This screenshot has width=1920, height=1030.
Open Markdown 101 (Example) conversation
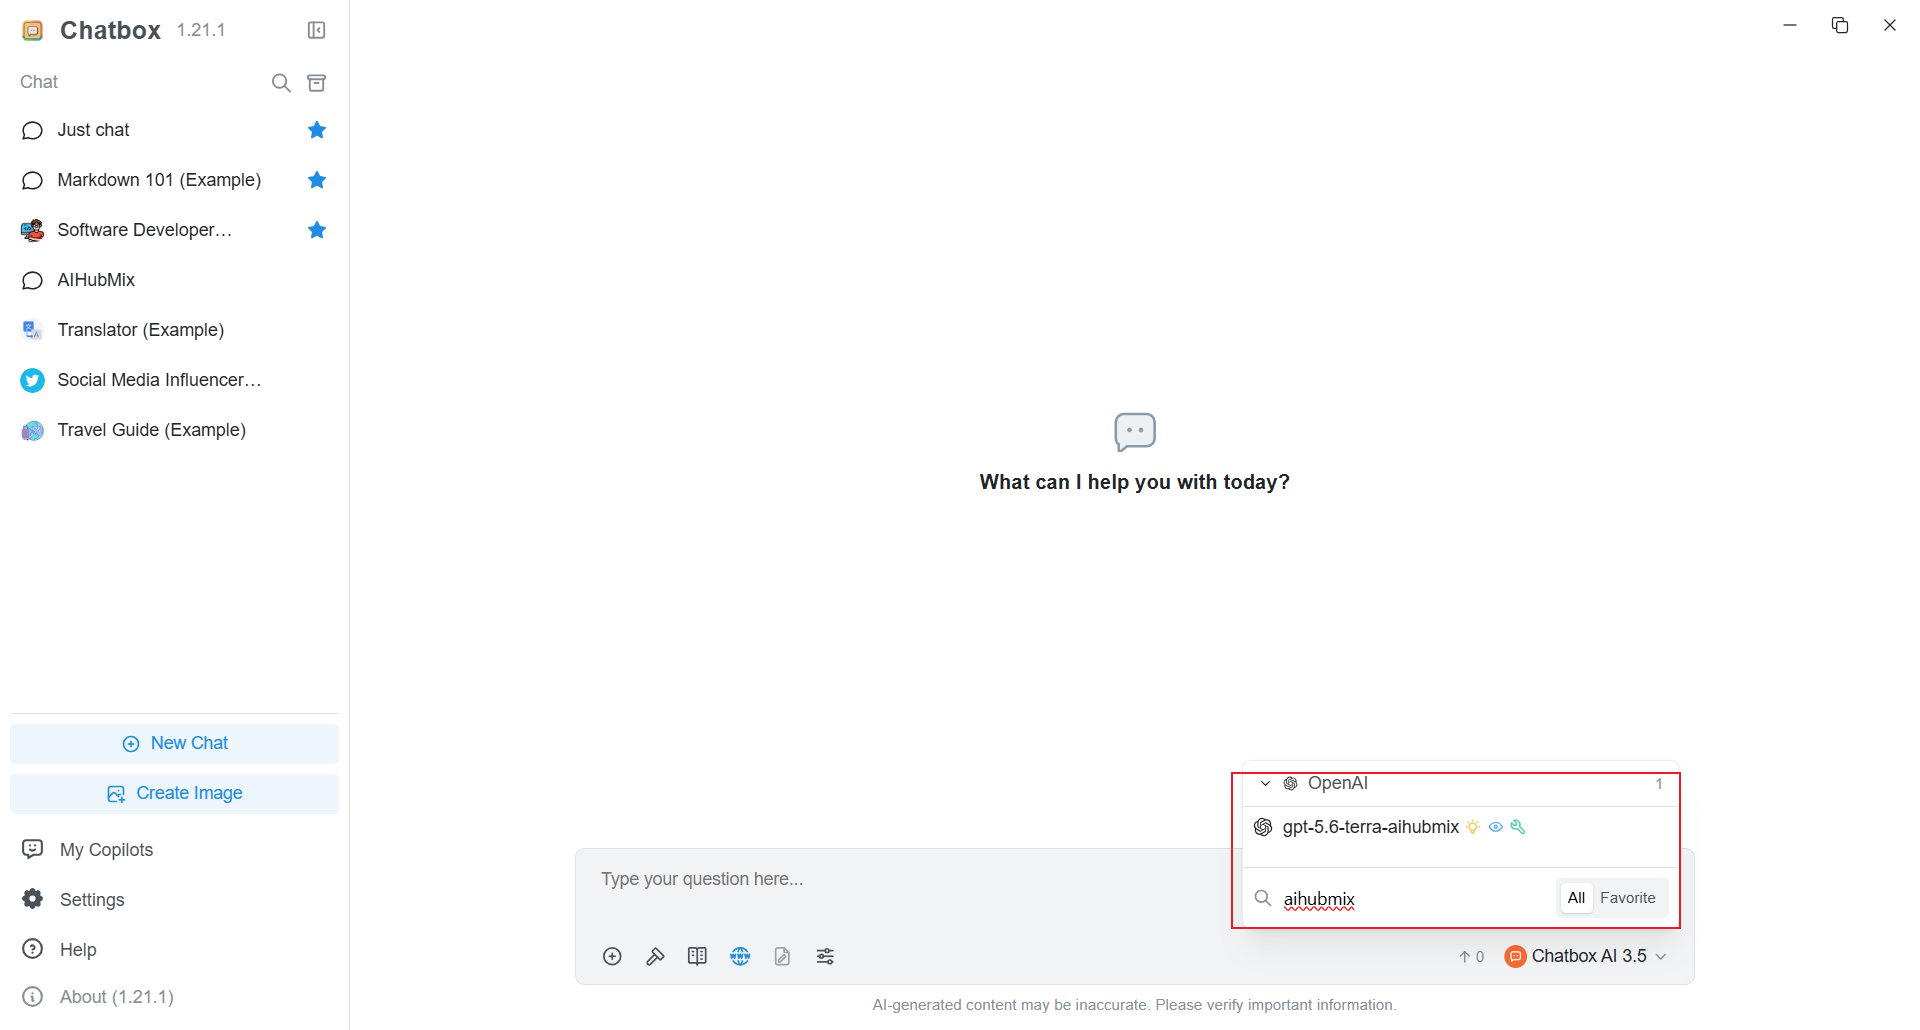pyautogui.click(x=174, y=180)
